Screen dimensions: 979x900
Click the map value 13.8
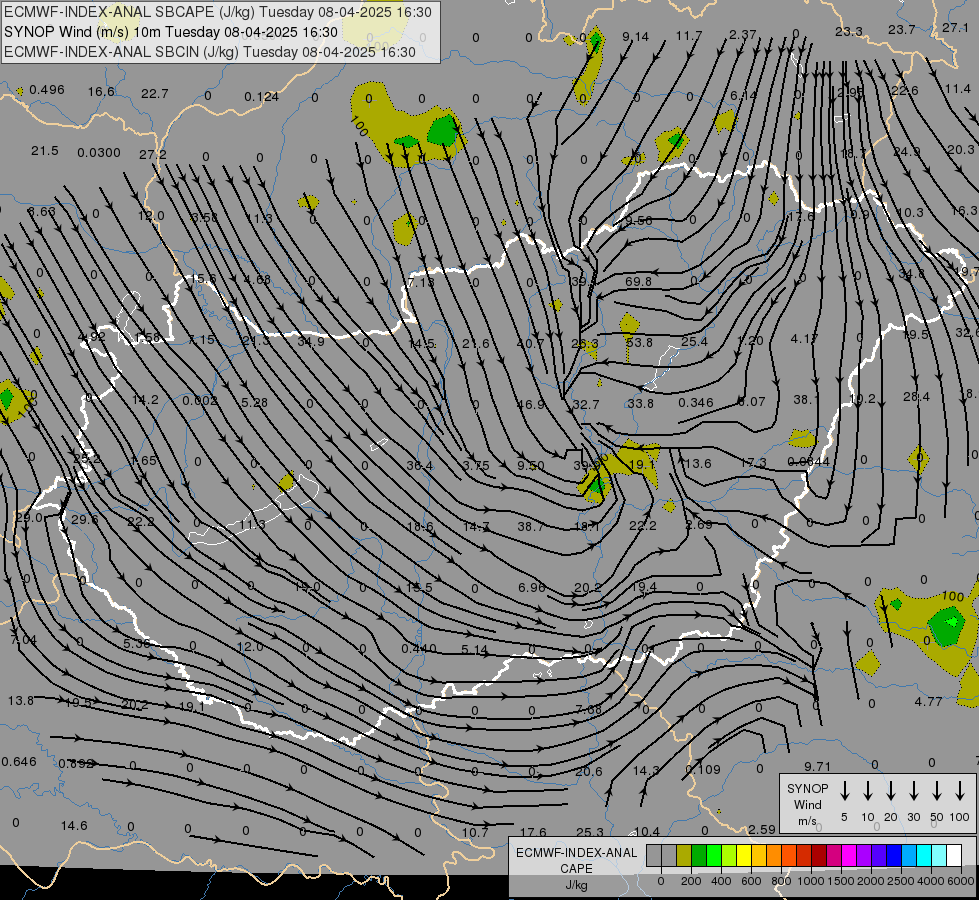(21, 701)
